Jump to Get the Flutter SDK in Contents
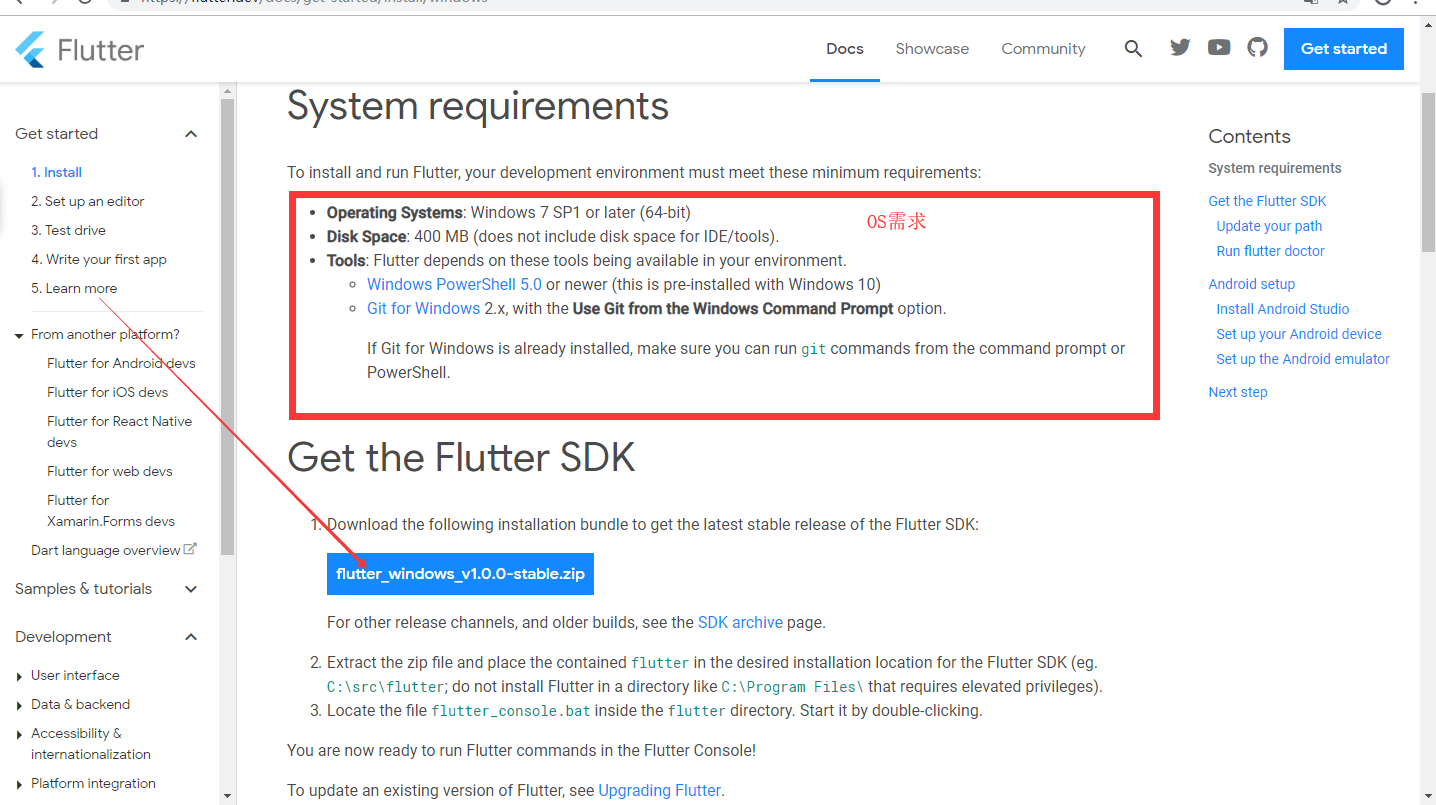The image size is (1436, 805). tap(1267, 201)
